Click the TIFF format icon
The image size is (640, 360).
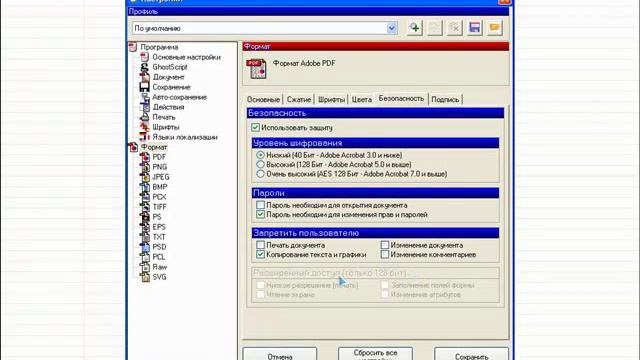click(x=144, y=207)
